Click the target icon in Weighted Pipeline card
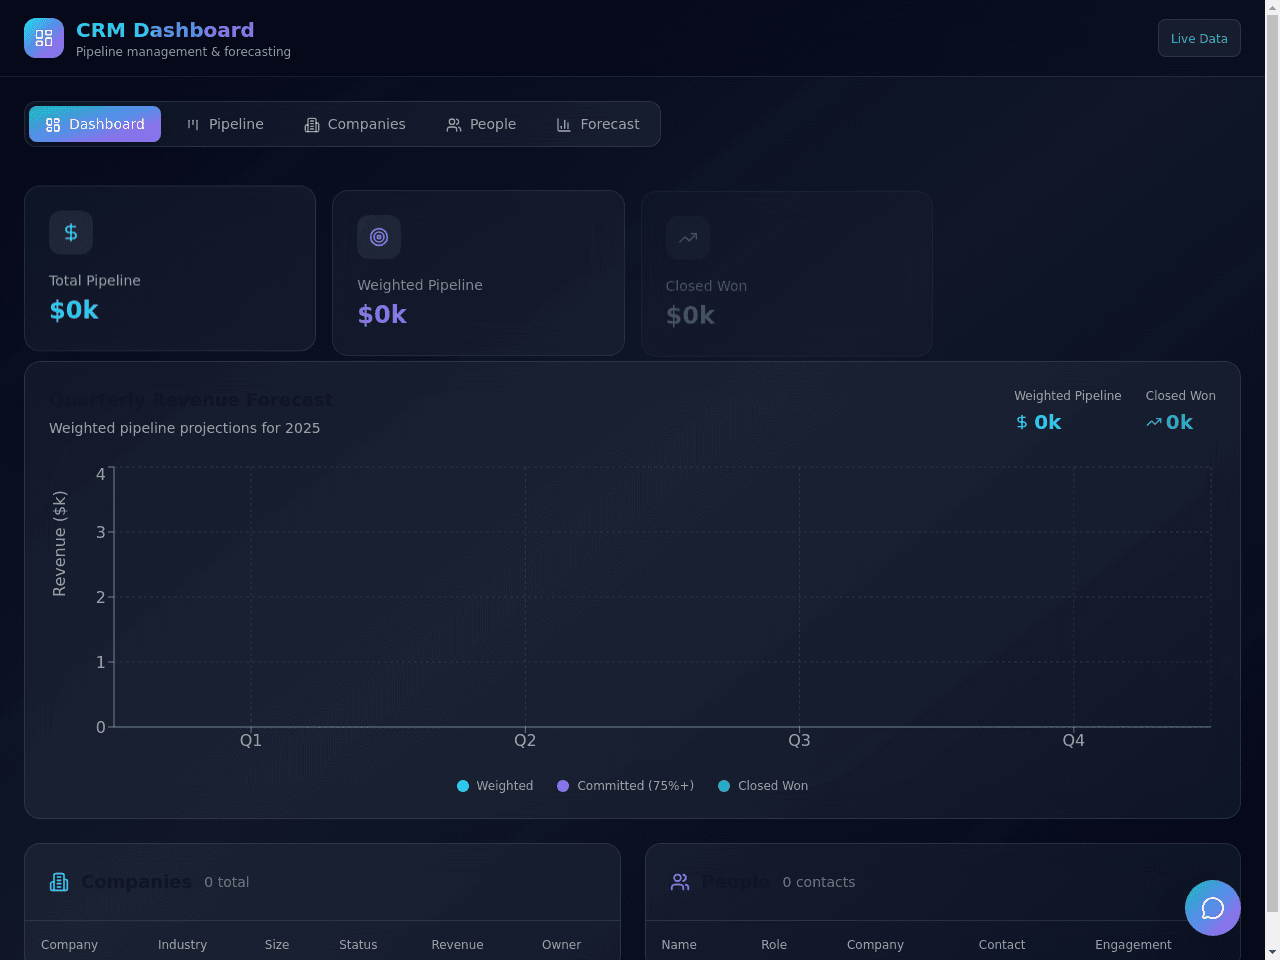This screenshot has width=1280, height=960. pos(379,237)
